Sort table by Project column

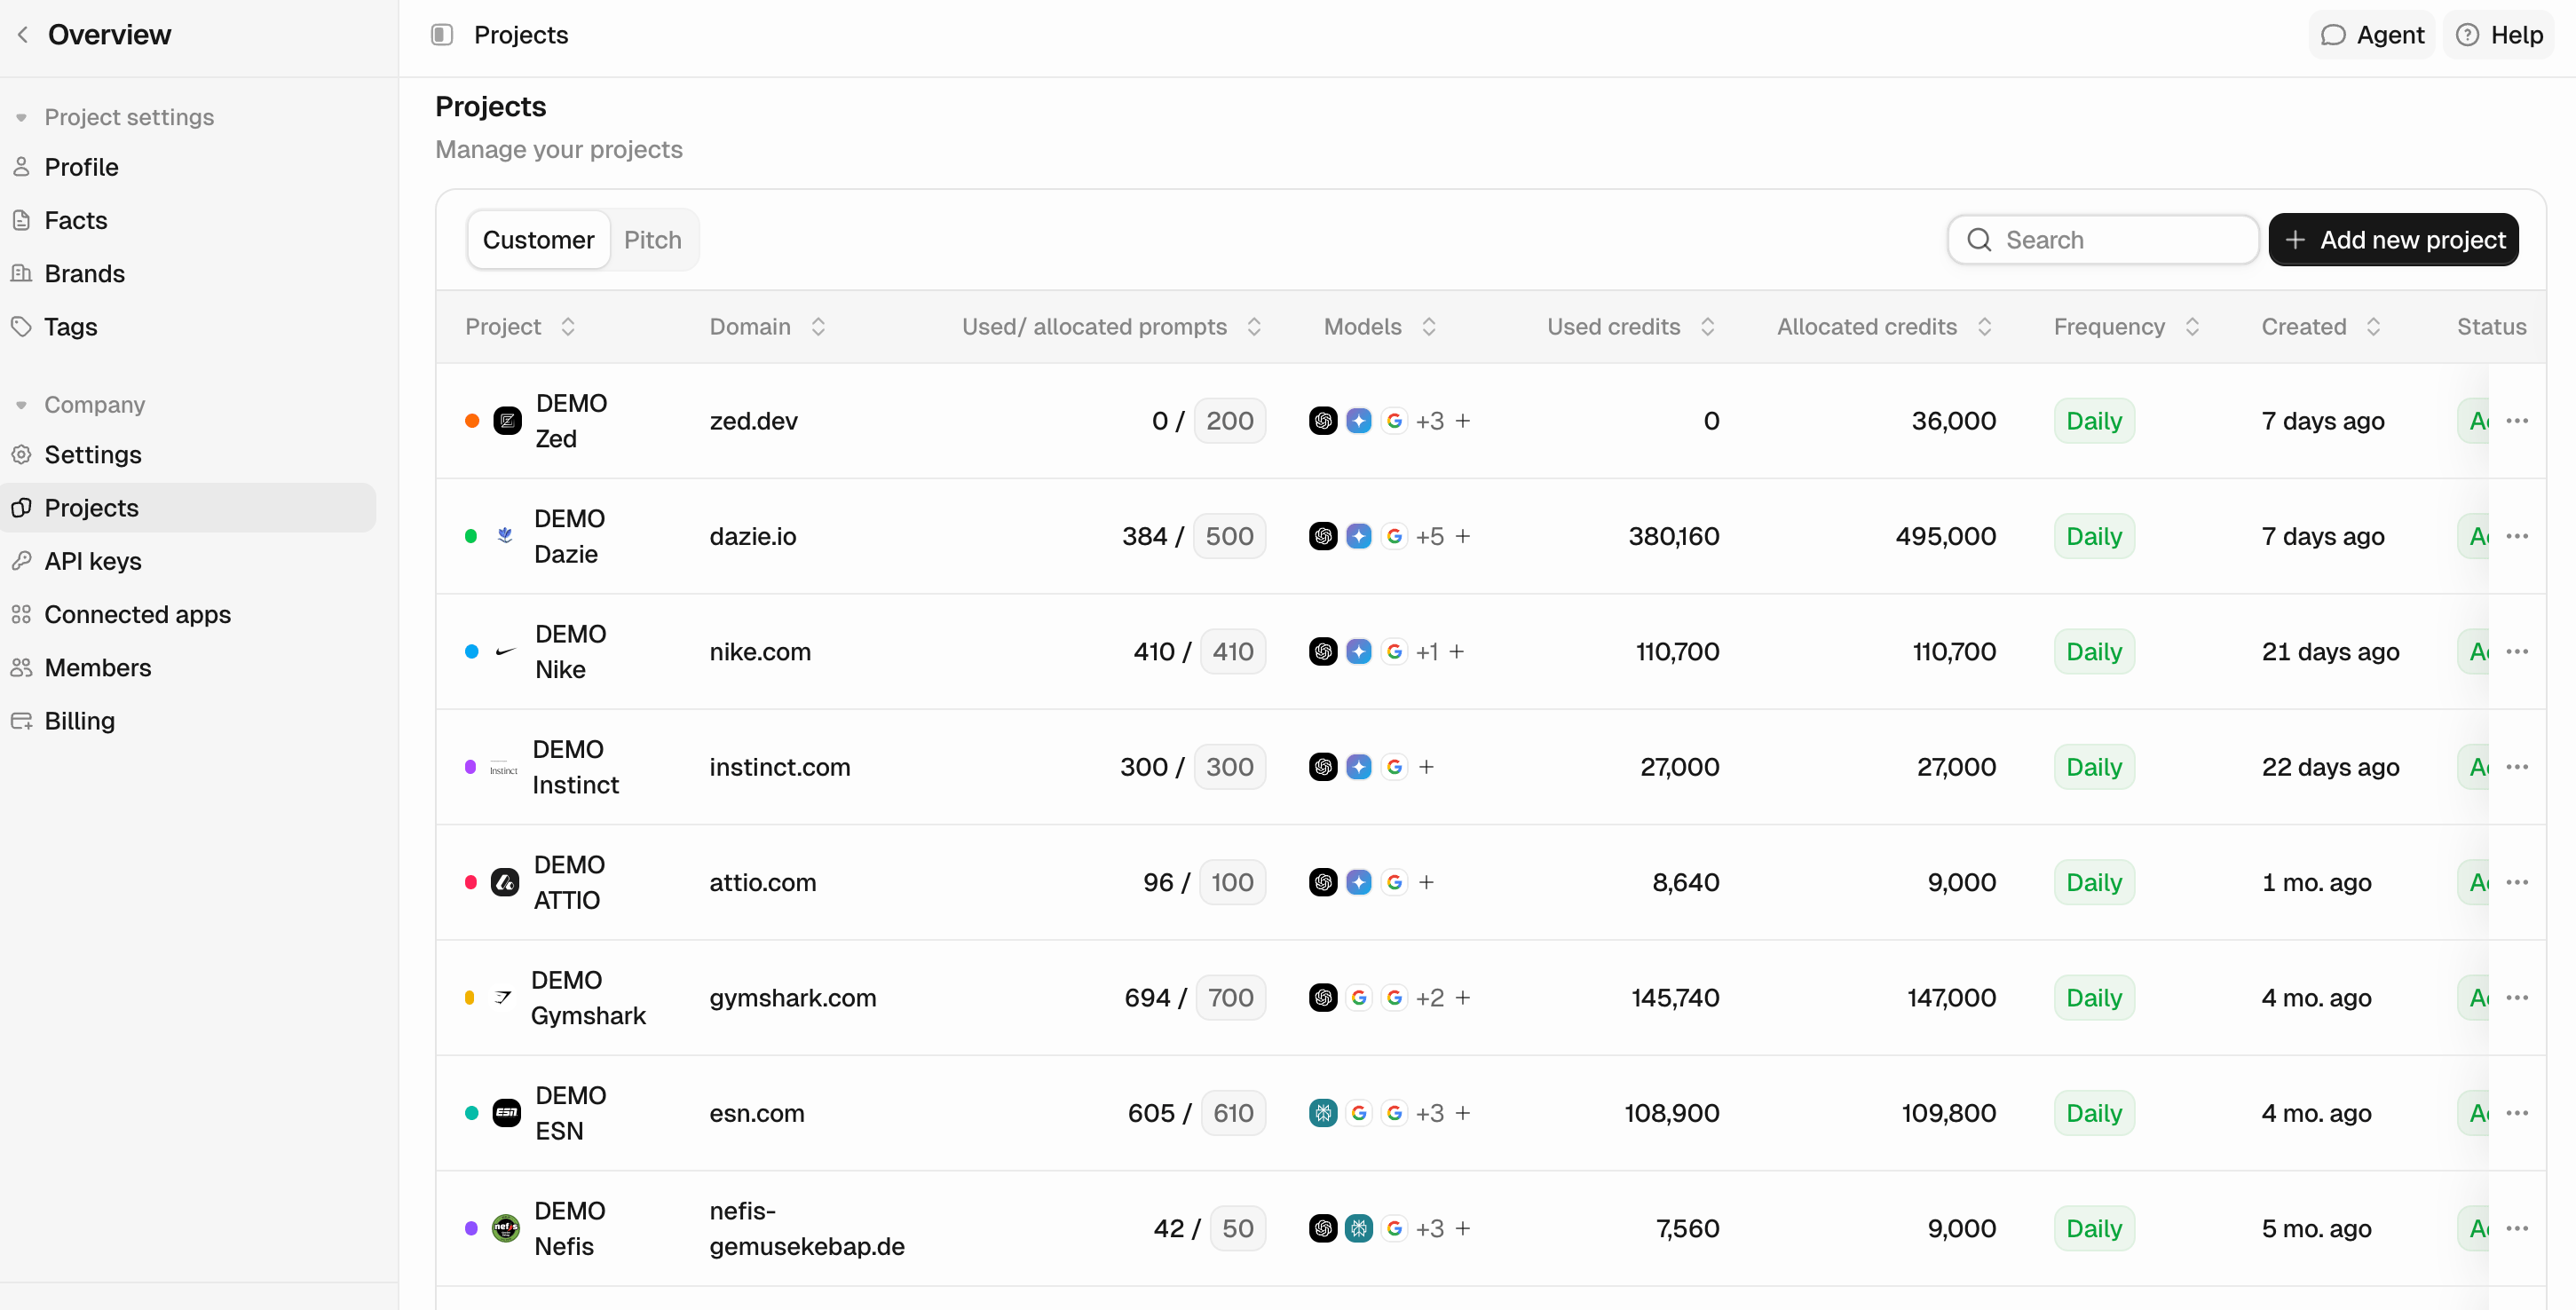568,327
